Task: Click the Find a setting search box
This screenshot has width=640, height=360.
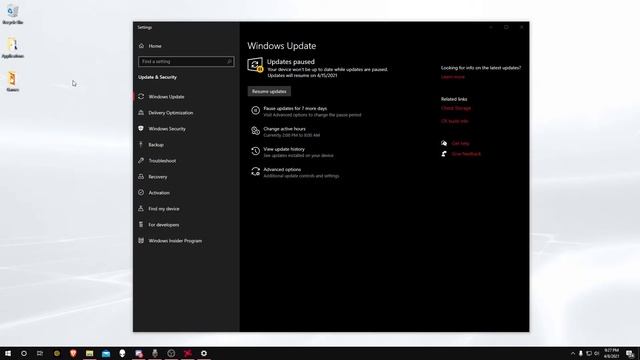Action: coord(186,62)
